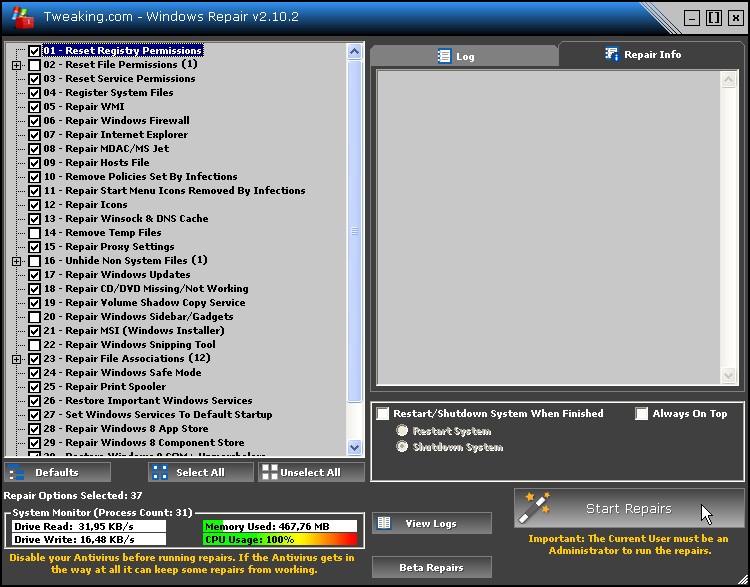750x587 pixels.
Task: Toggle Restart/Shutdown System When Finished checkbox
Action: click(x=383, y=413)
